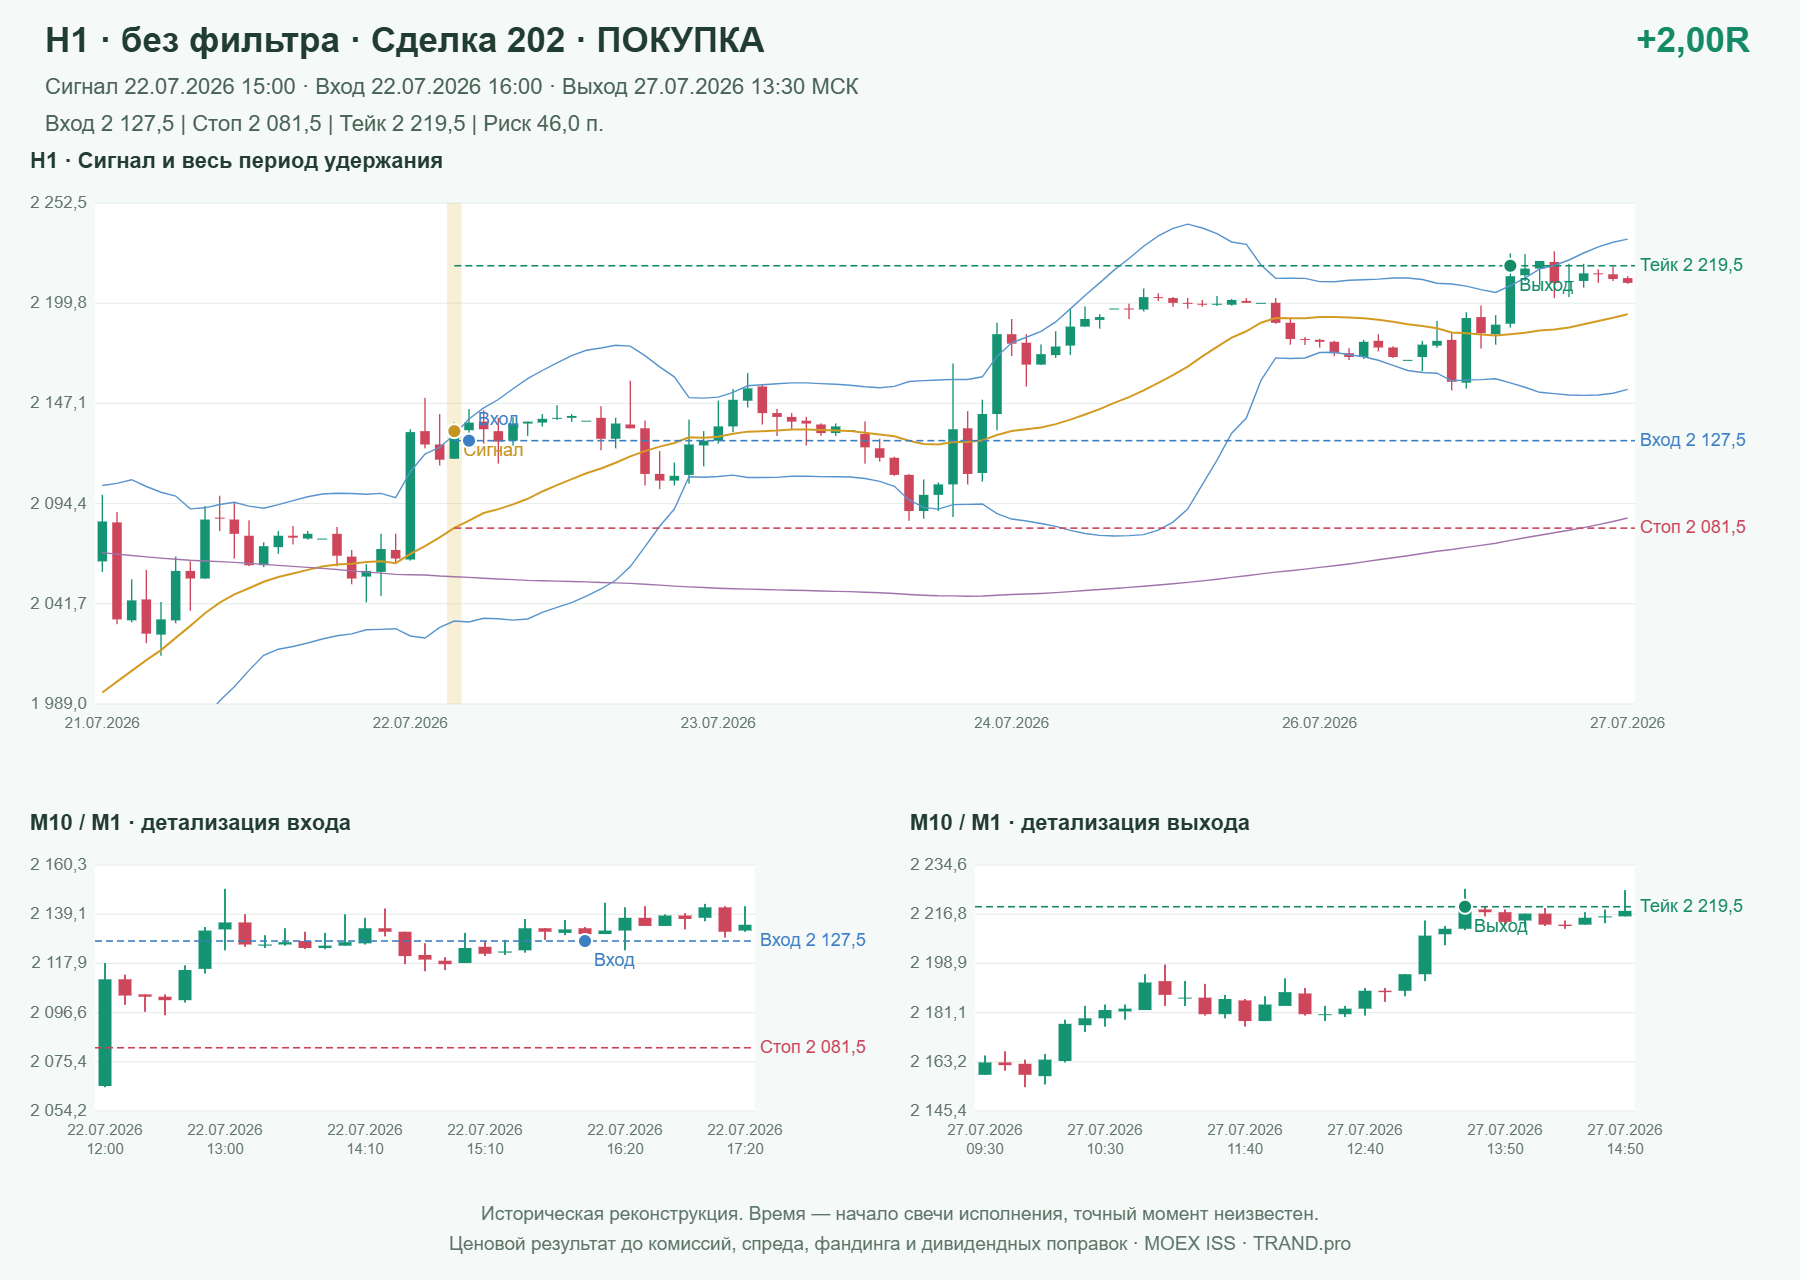Click the 23.07.2026 date on H1 axis

point(718,723)
